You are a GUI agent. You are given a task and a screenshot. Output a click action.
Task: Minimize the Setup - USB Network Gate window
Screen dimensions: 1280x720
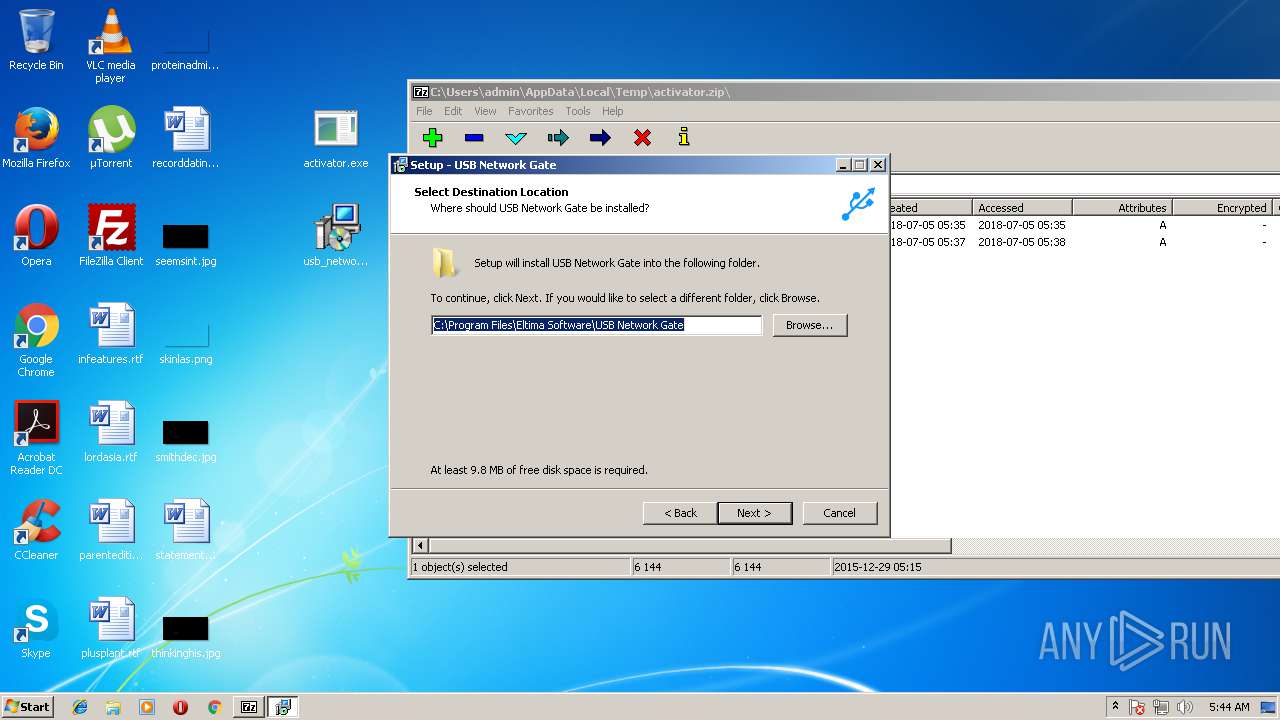[842, 165]
